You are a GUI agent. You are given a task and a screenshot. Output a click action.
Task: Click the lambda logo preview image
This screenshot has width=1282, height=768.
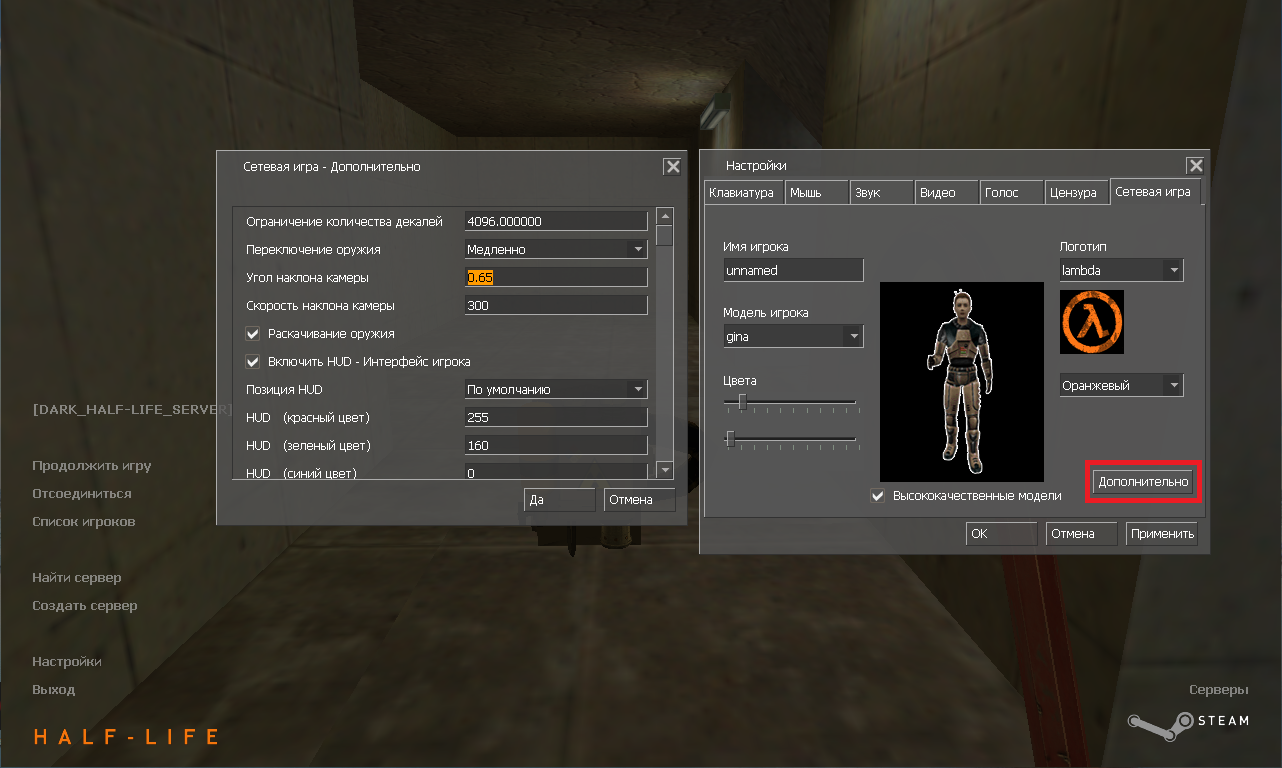(1091, 322)
